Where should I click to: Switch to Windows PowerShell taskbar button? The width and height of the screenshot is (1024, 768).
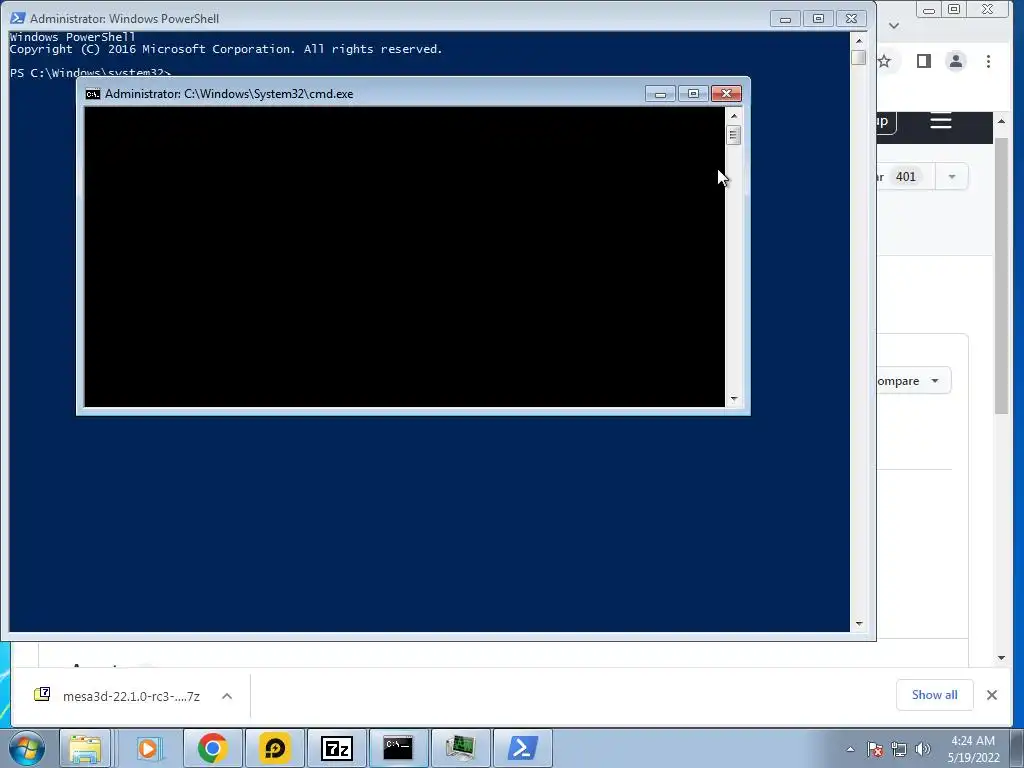522,748
